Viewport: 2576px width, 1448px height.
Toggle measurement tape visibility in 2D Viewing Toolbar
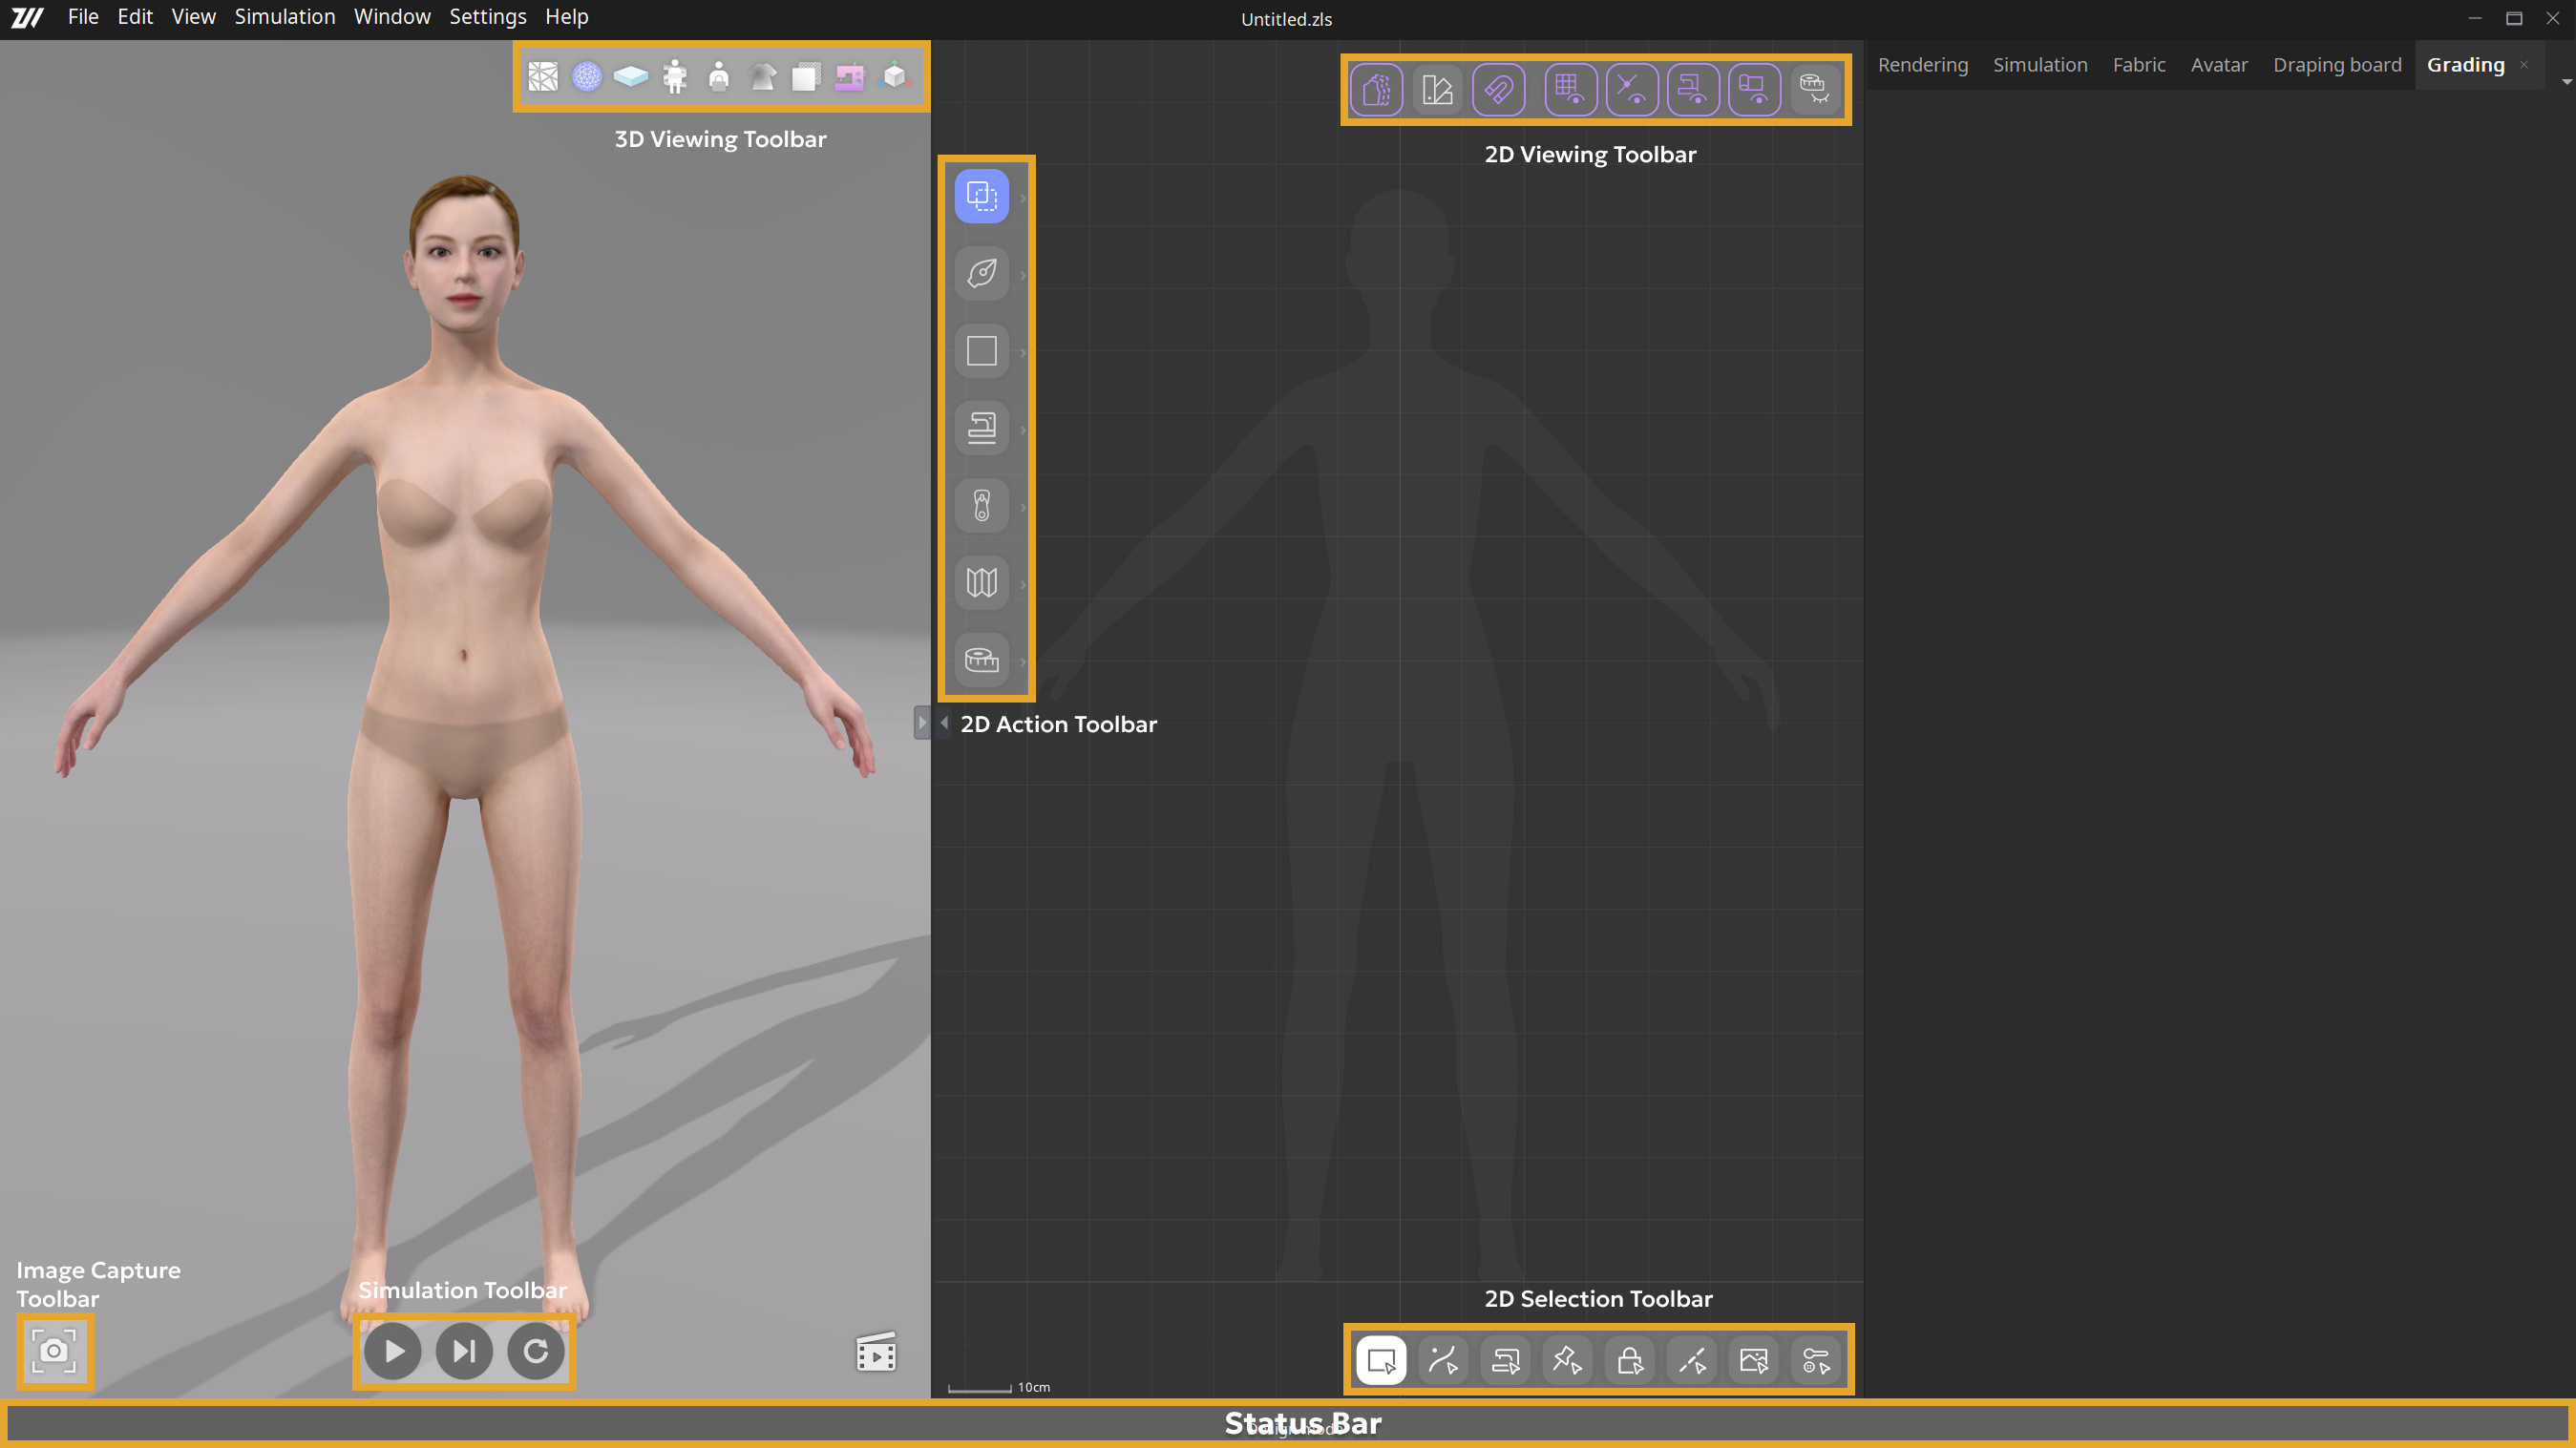click(1814, 90)
